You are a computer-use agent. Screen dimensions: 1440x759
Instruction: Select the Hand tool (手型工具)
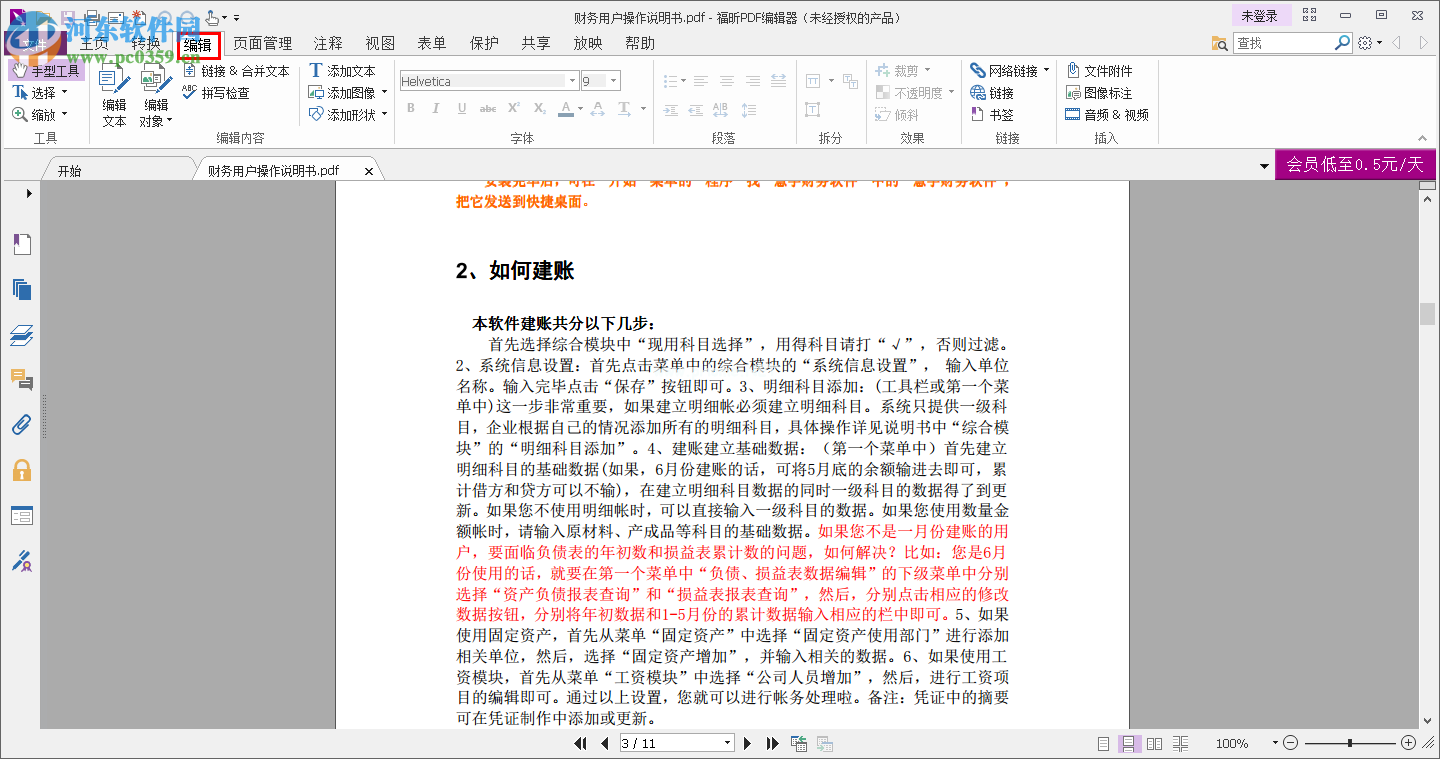coord(46,71)
